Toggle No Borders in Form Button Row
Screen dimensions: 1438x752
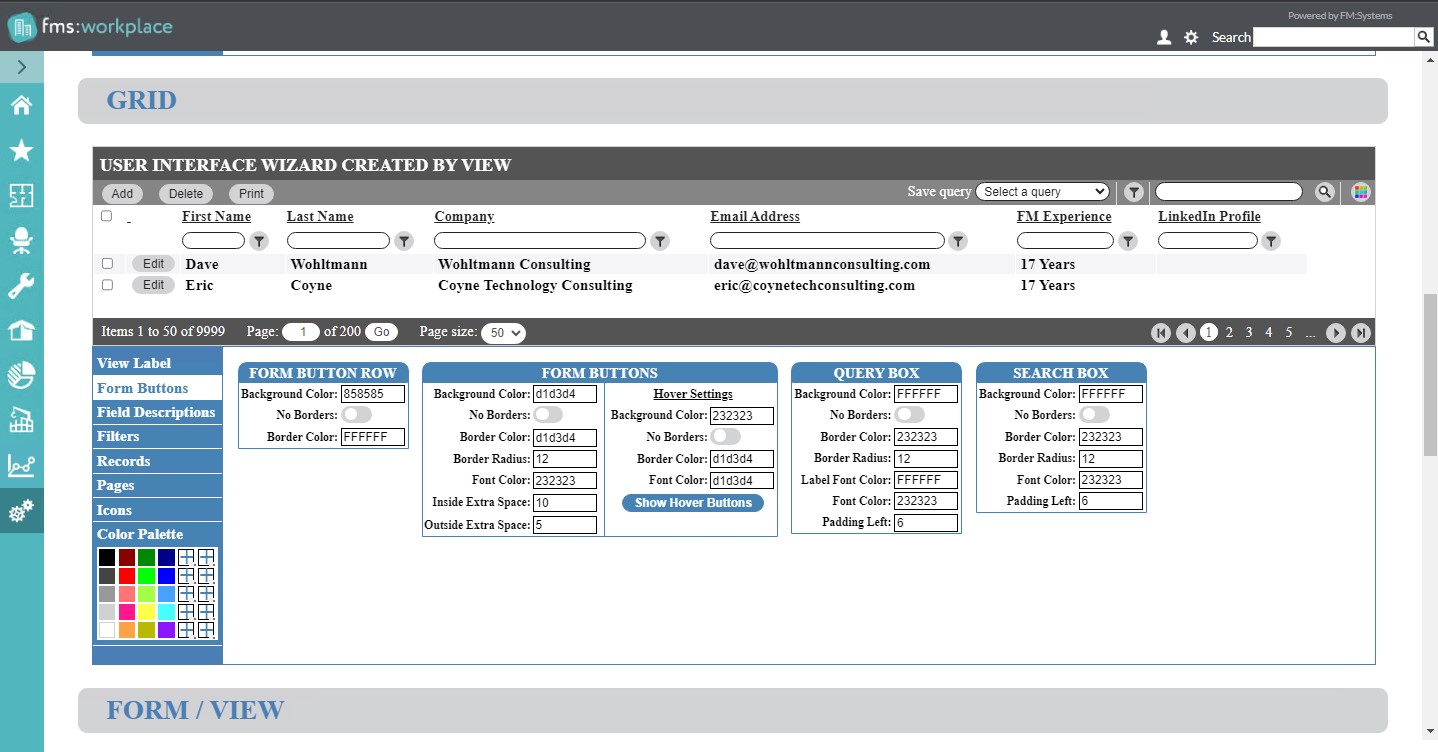point(356,414)
